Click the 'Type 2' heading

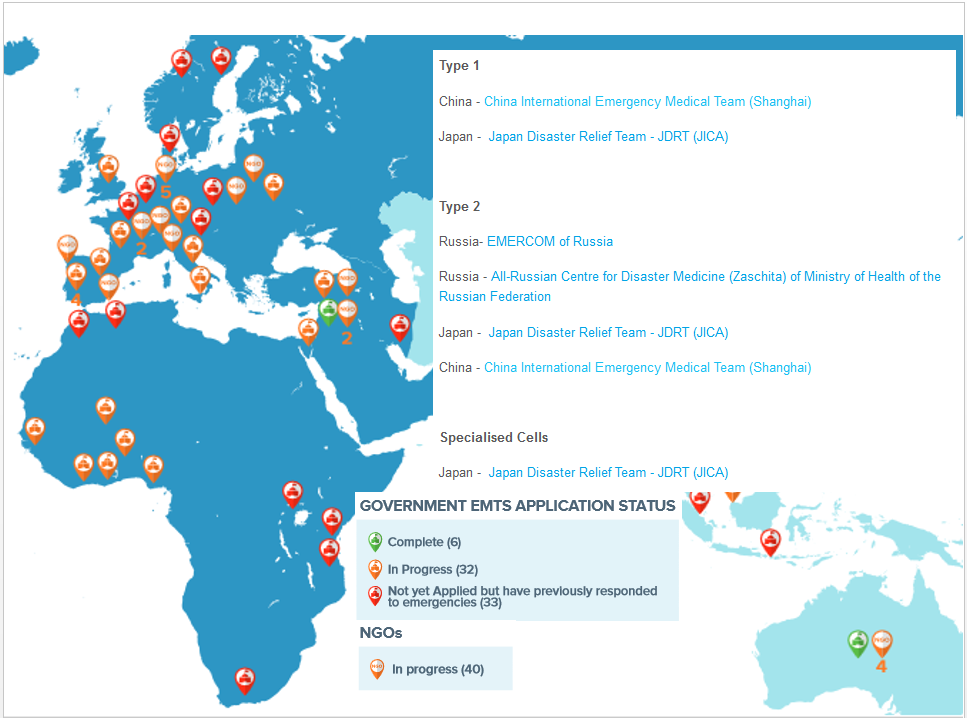459,207
